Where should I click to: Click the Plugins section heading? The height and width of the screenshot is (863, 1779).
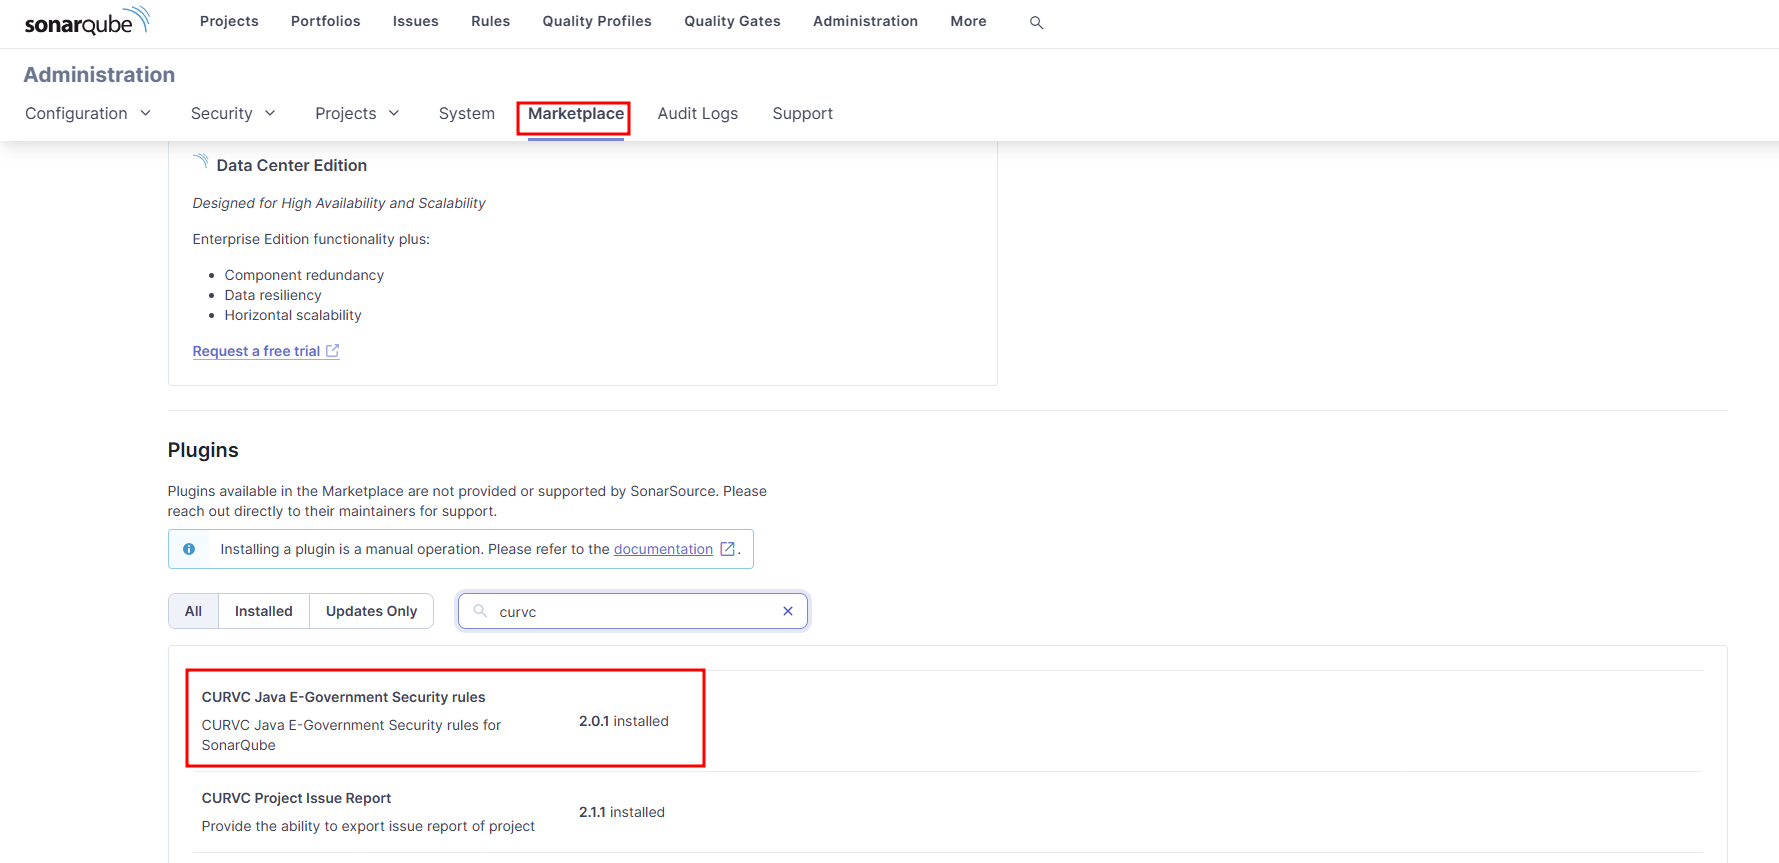pyautogui.click(x=203, y=450)
